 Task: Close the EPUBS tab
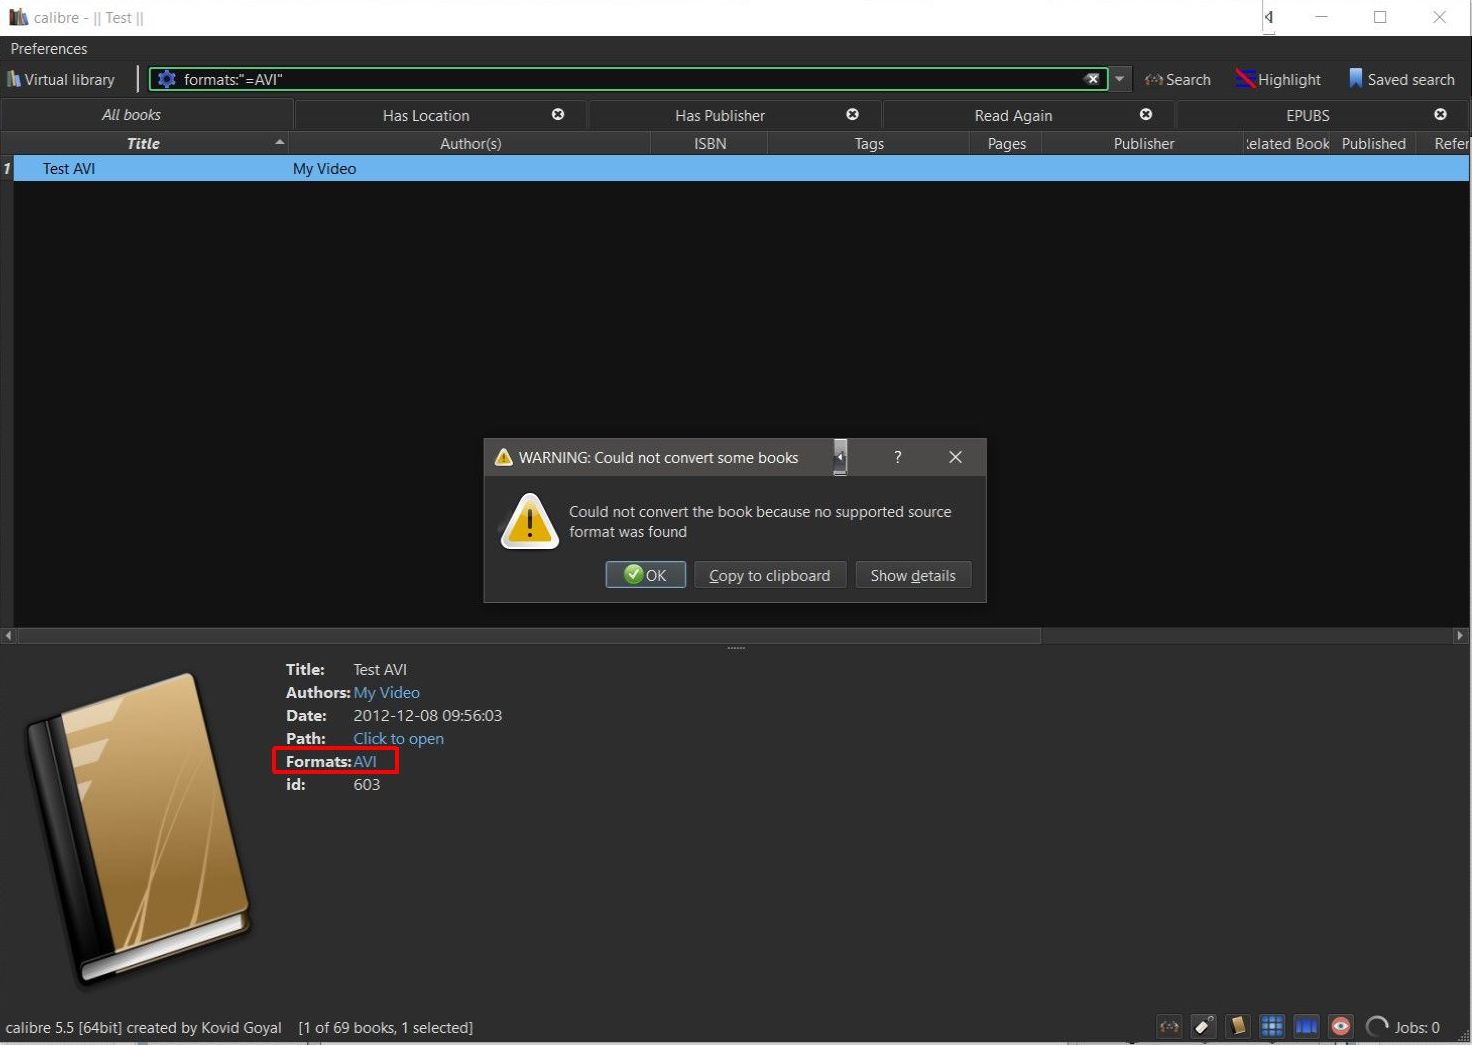(x=1440, y=114)
